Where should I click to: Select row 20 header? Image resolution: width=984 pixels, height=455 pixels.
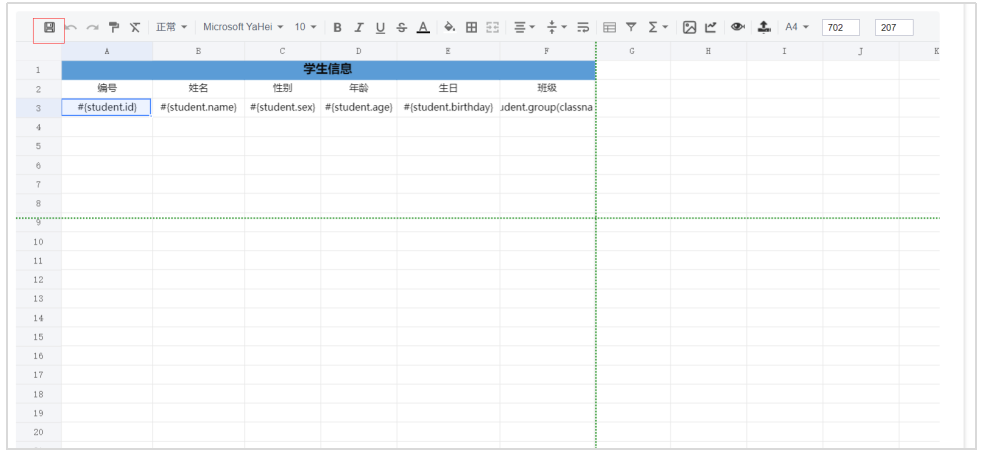pos(38,432)
